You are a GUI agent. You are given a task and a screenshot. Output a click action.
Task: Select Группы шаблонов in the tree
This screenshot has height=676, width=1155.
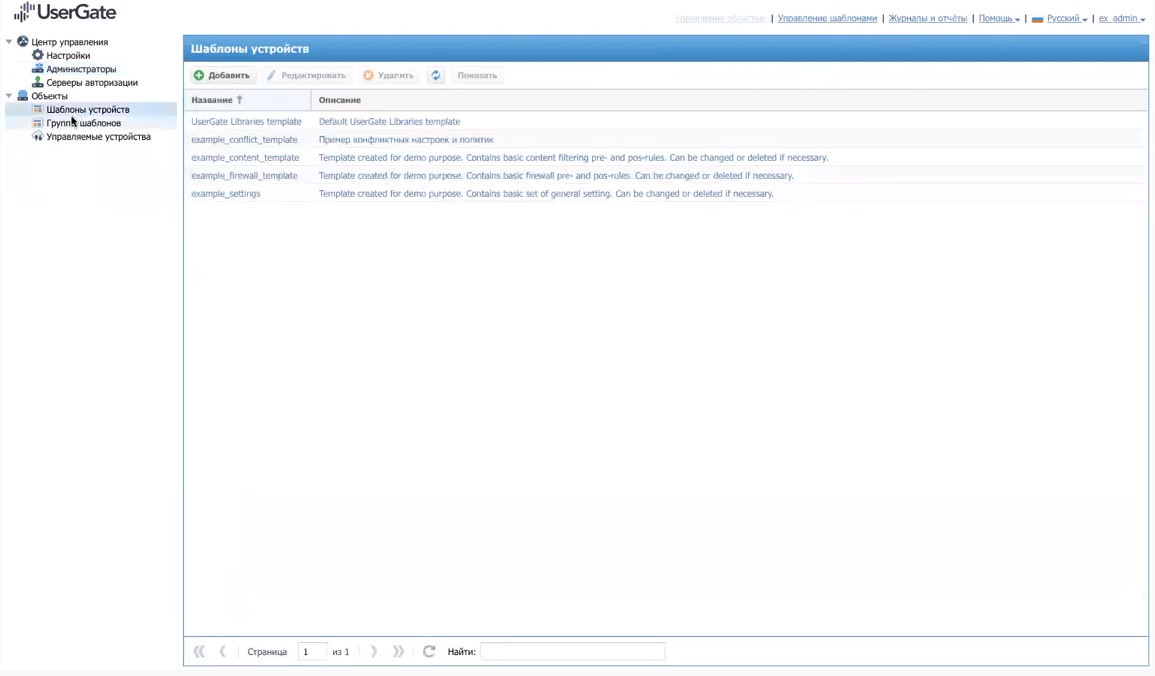pyautogui.click(x=83, y=123)
